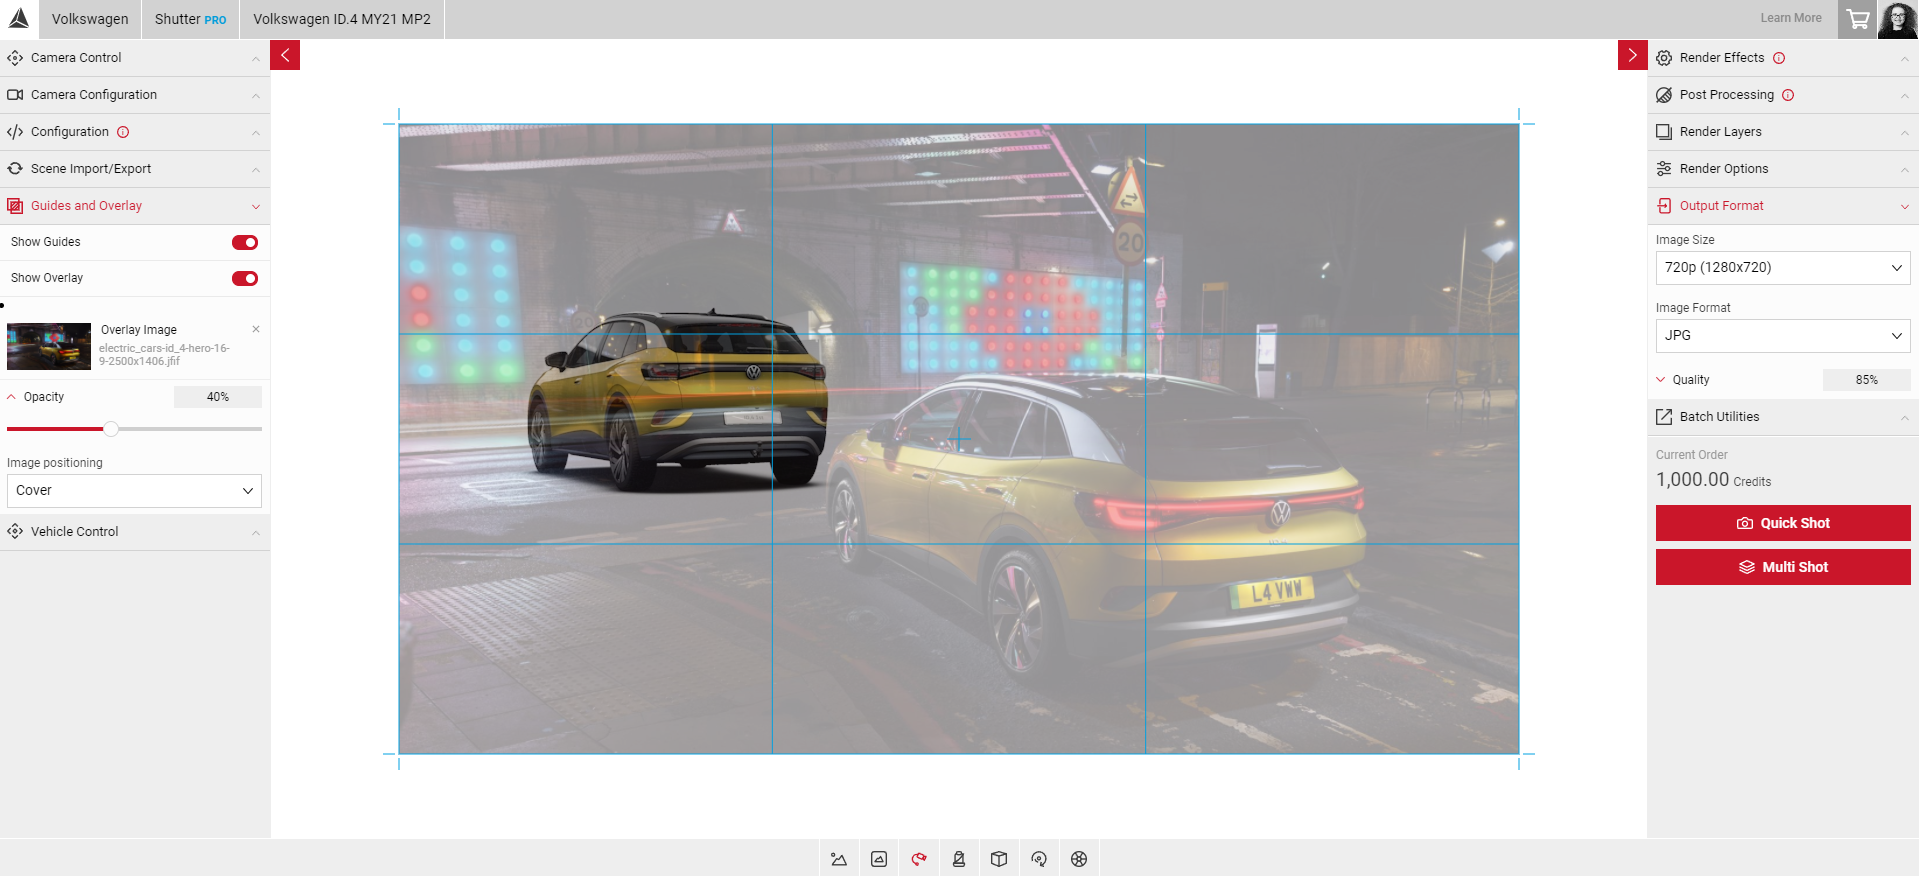Viewport: 1919px width, 876px height.
Task: Click the Camera Configuration camera icon
Action: click(x=15, y=95)
